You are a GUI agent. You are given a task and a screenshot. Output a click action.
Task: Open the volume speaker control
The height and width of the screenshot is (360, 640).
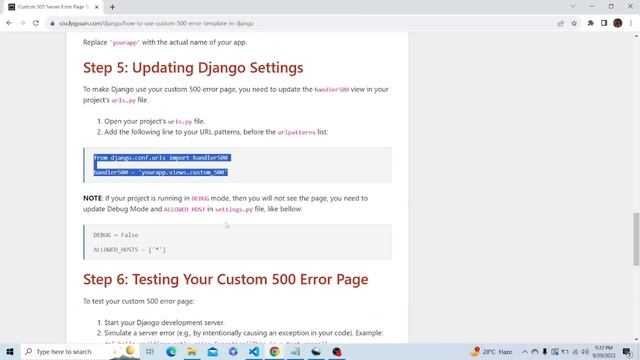(x=585, y=351)
